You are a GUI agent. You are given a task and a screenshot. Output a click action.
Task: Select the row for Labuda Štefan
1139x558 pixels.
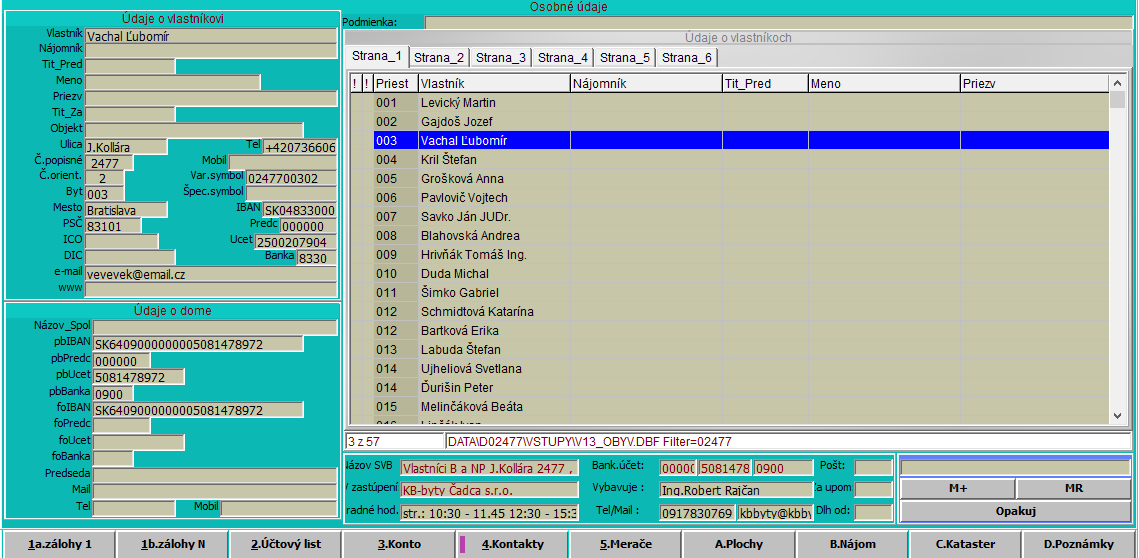pyautogui.click(x=729, y=349)
